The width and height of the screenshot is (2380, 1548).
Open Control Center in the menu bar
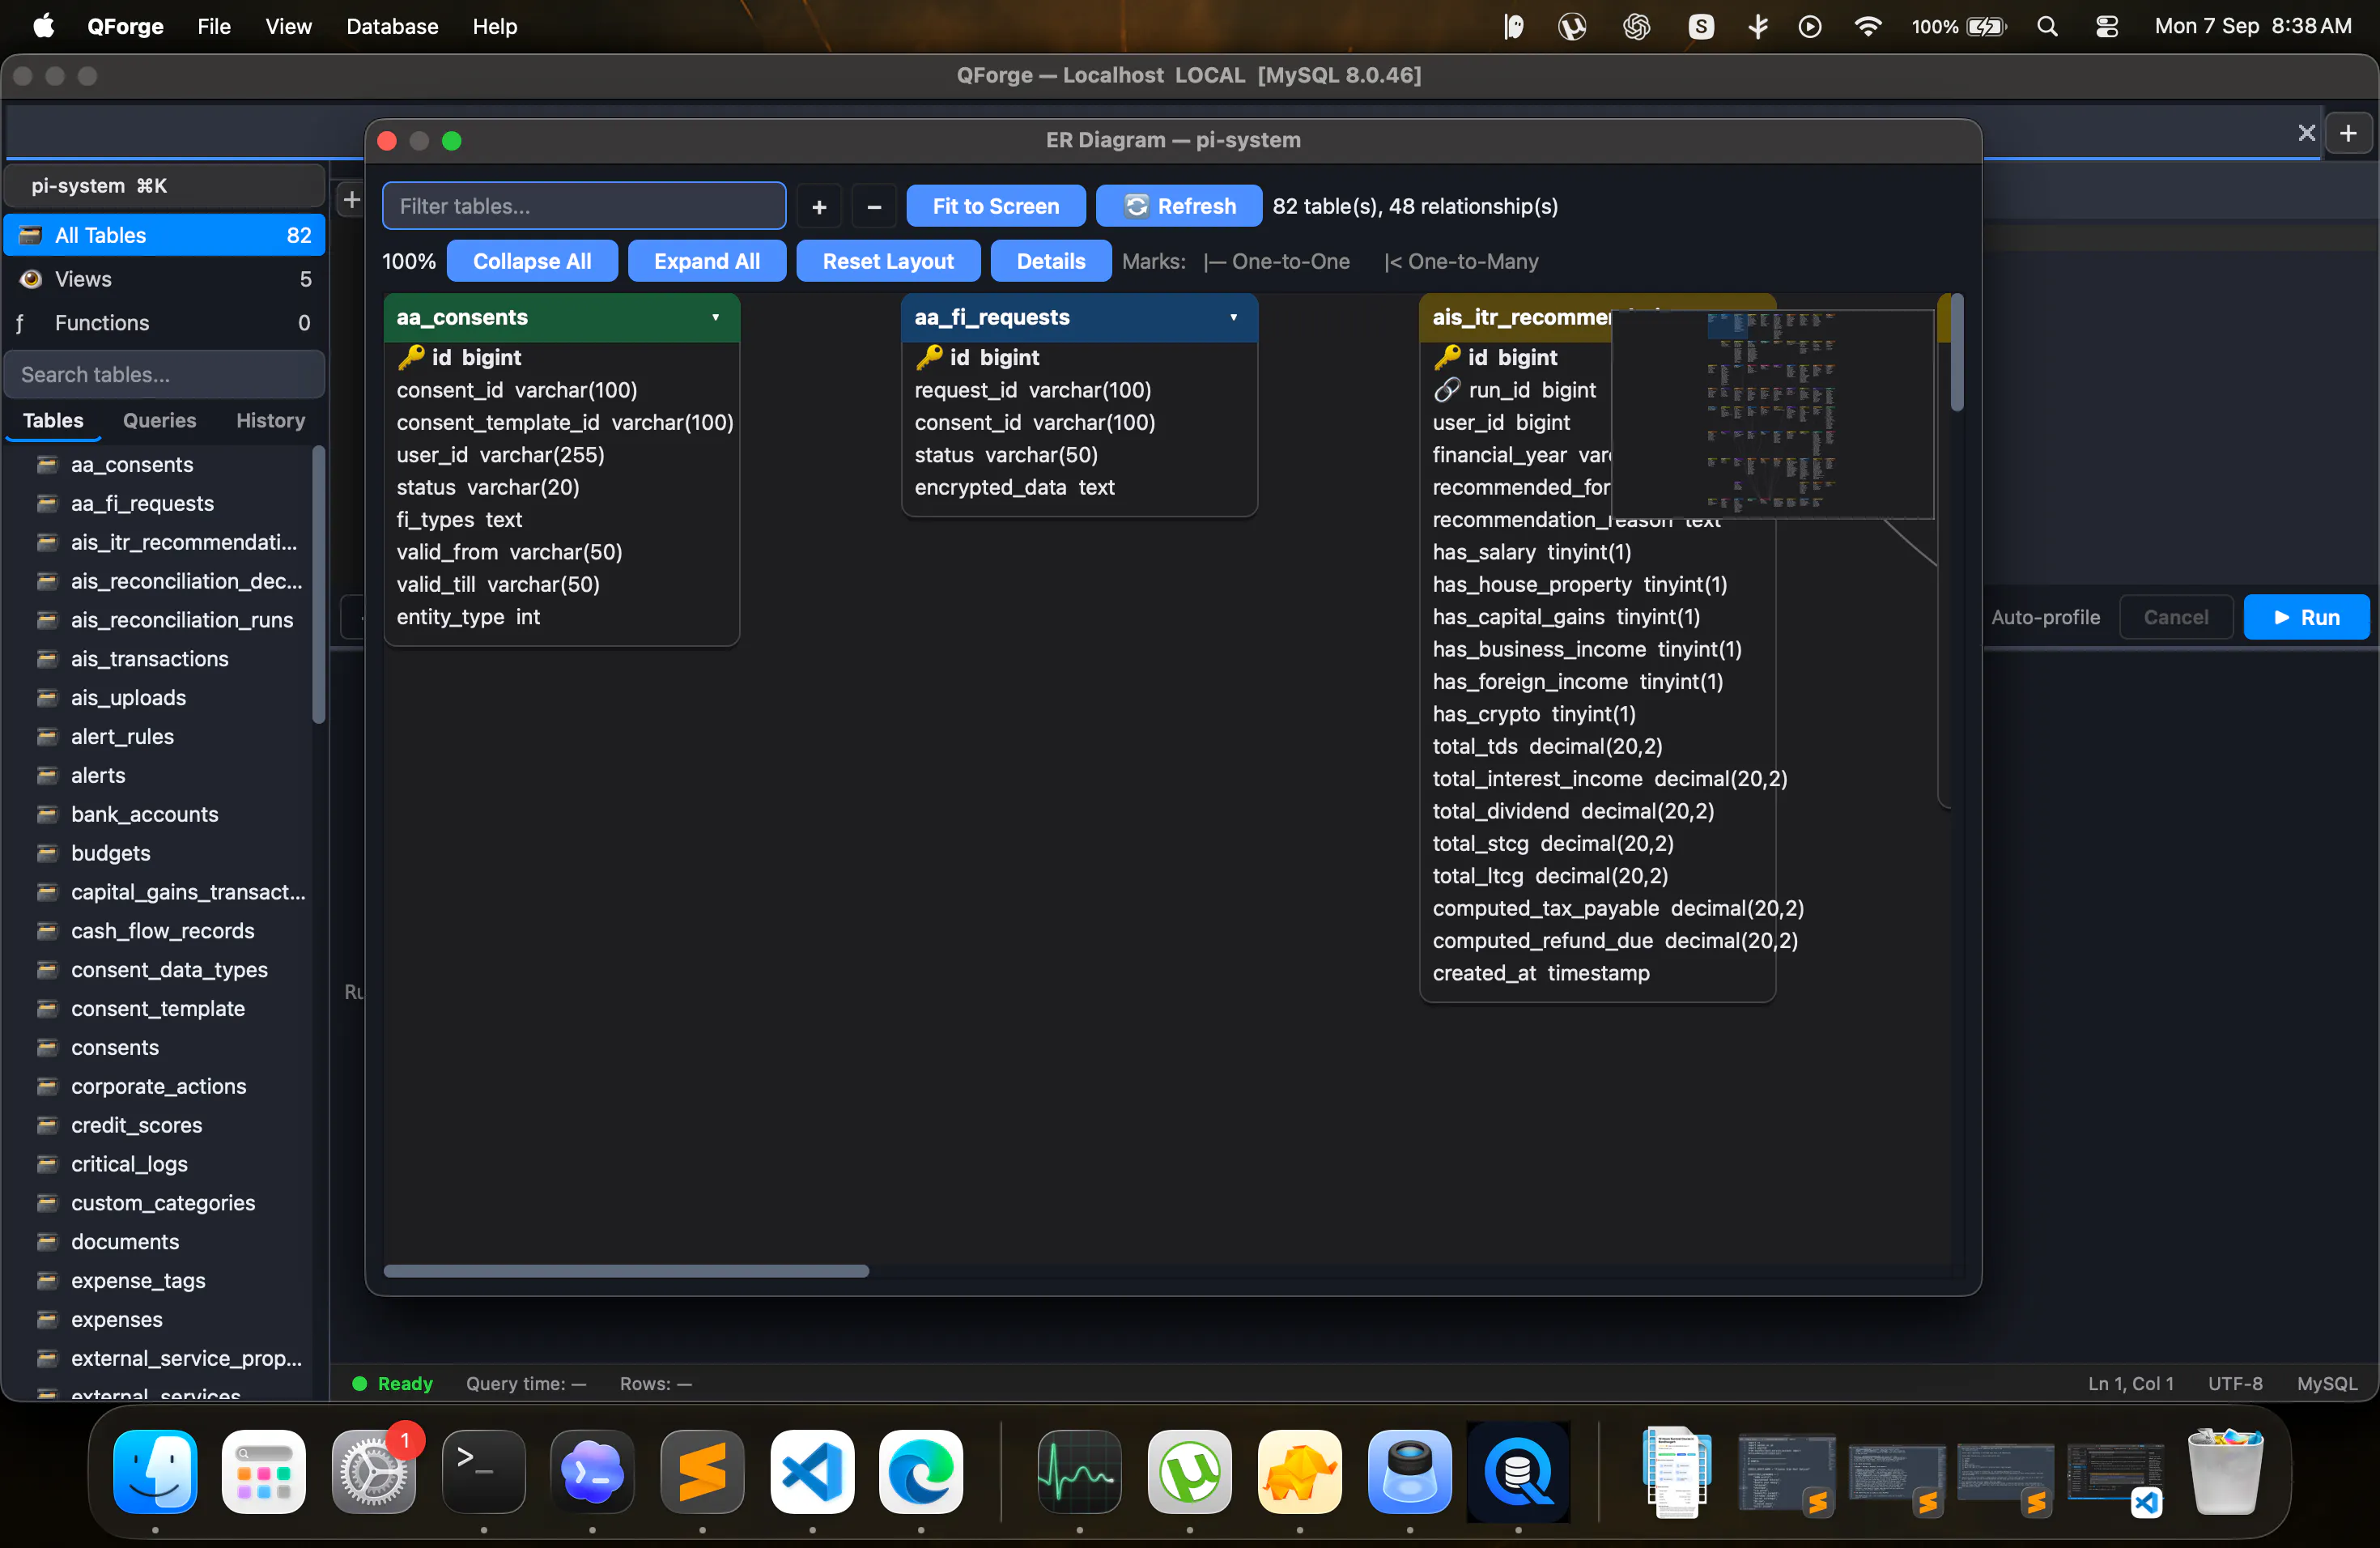tap(2107, 27)
